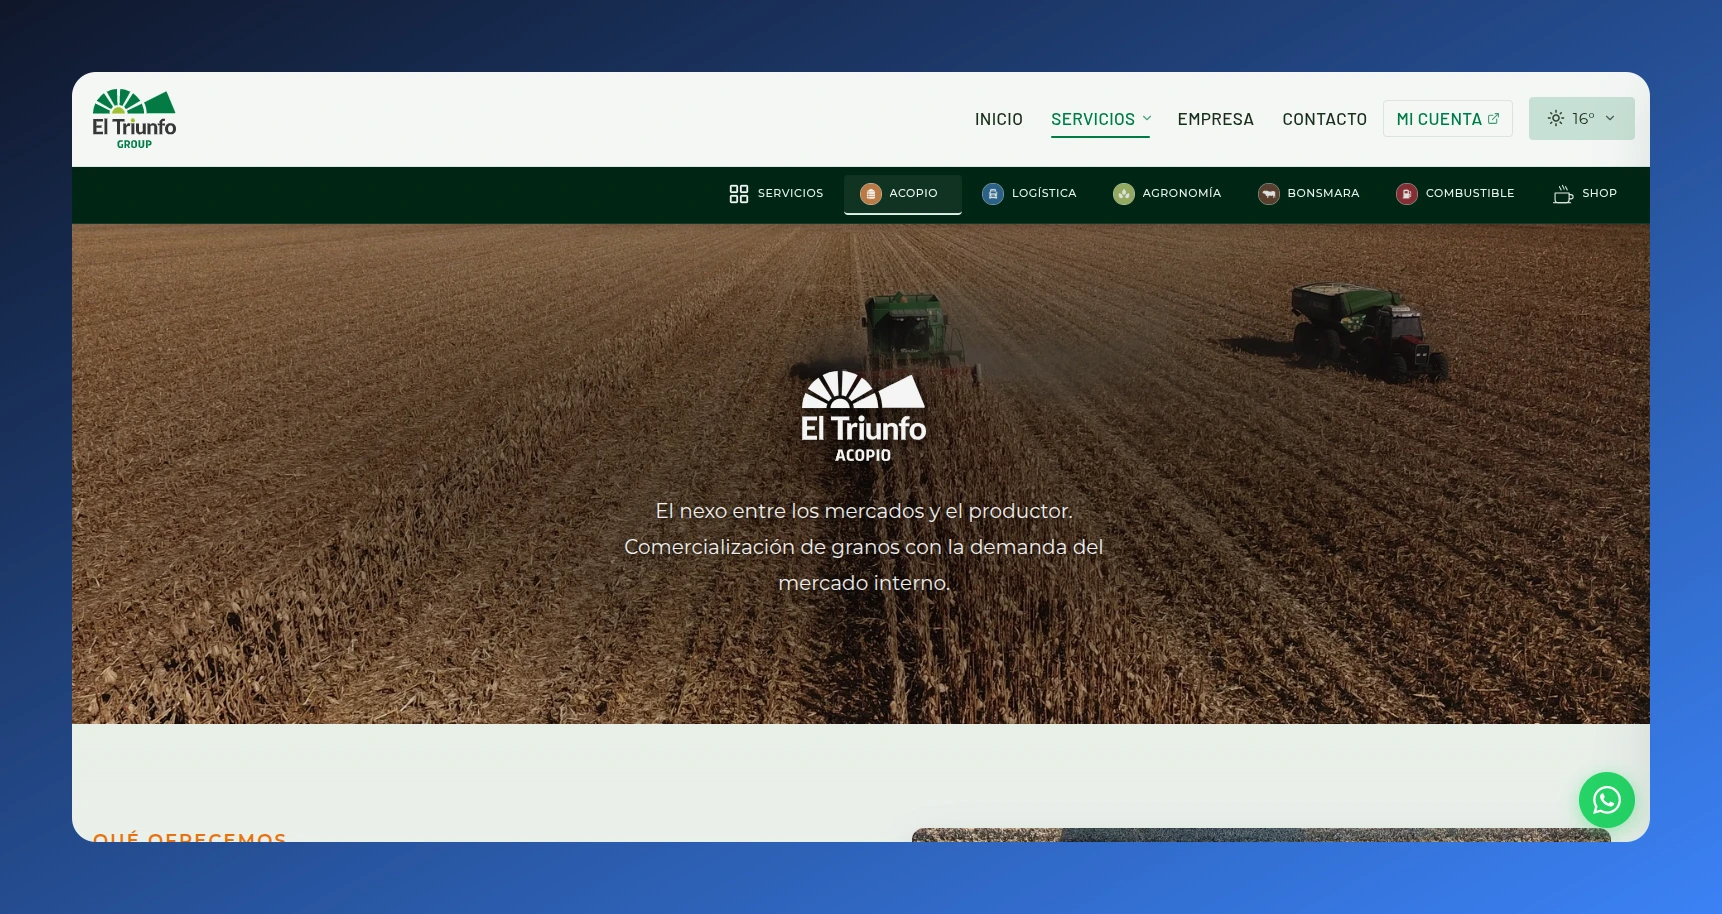Expand the 16° weather dropdown chevron

[x=1610, y=118]
